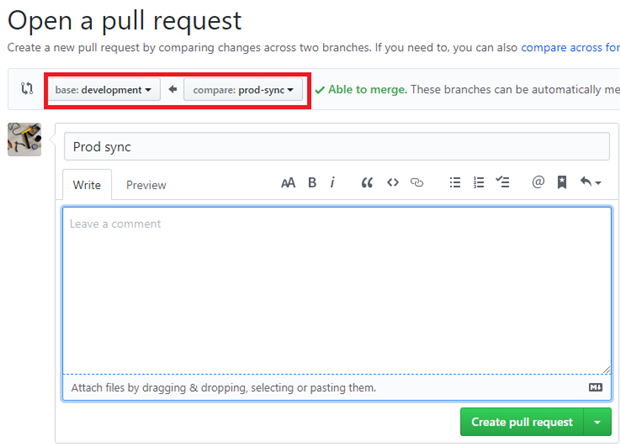Follow the compare across forks link
Viewport: 620px width, 446px height.
pos(570,47)
